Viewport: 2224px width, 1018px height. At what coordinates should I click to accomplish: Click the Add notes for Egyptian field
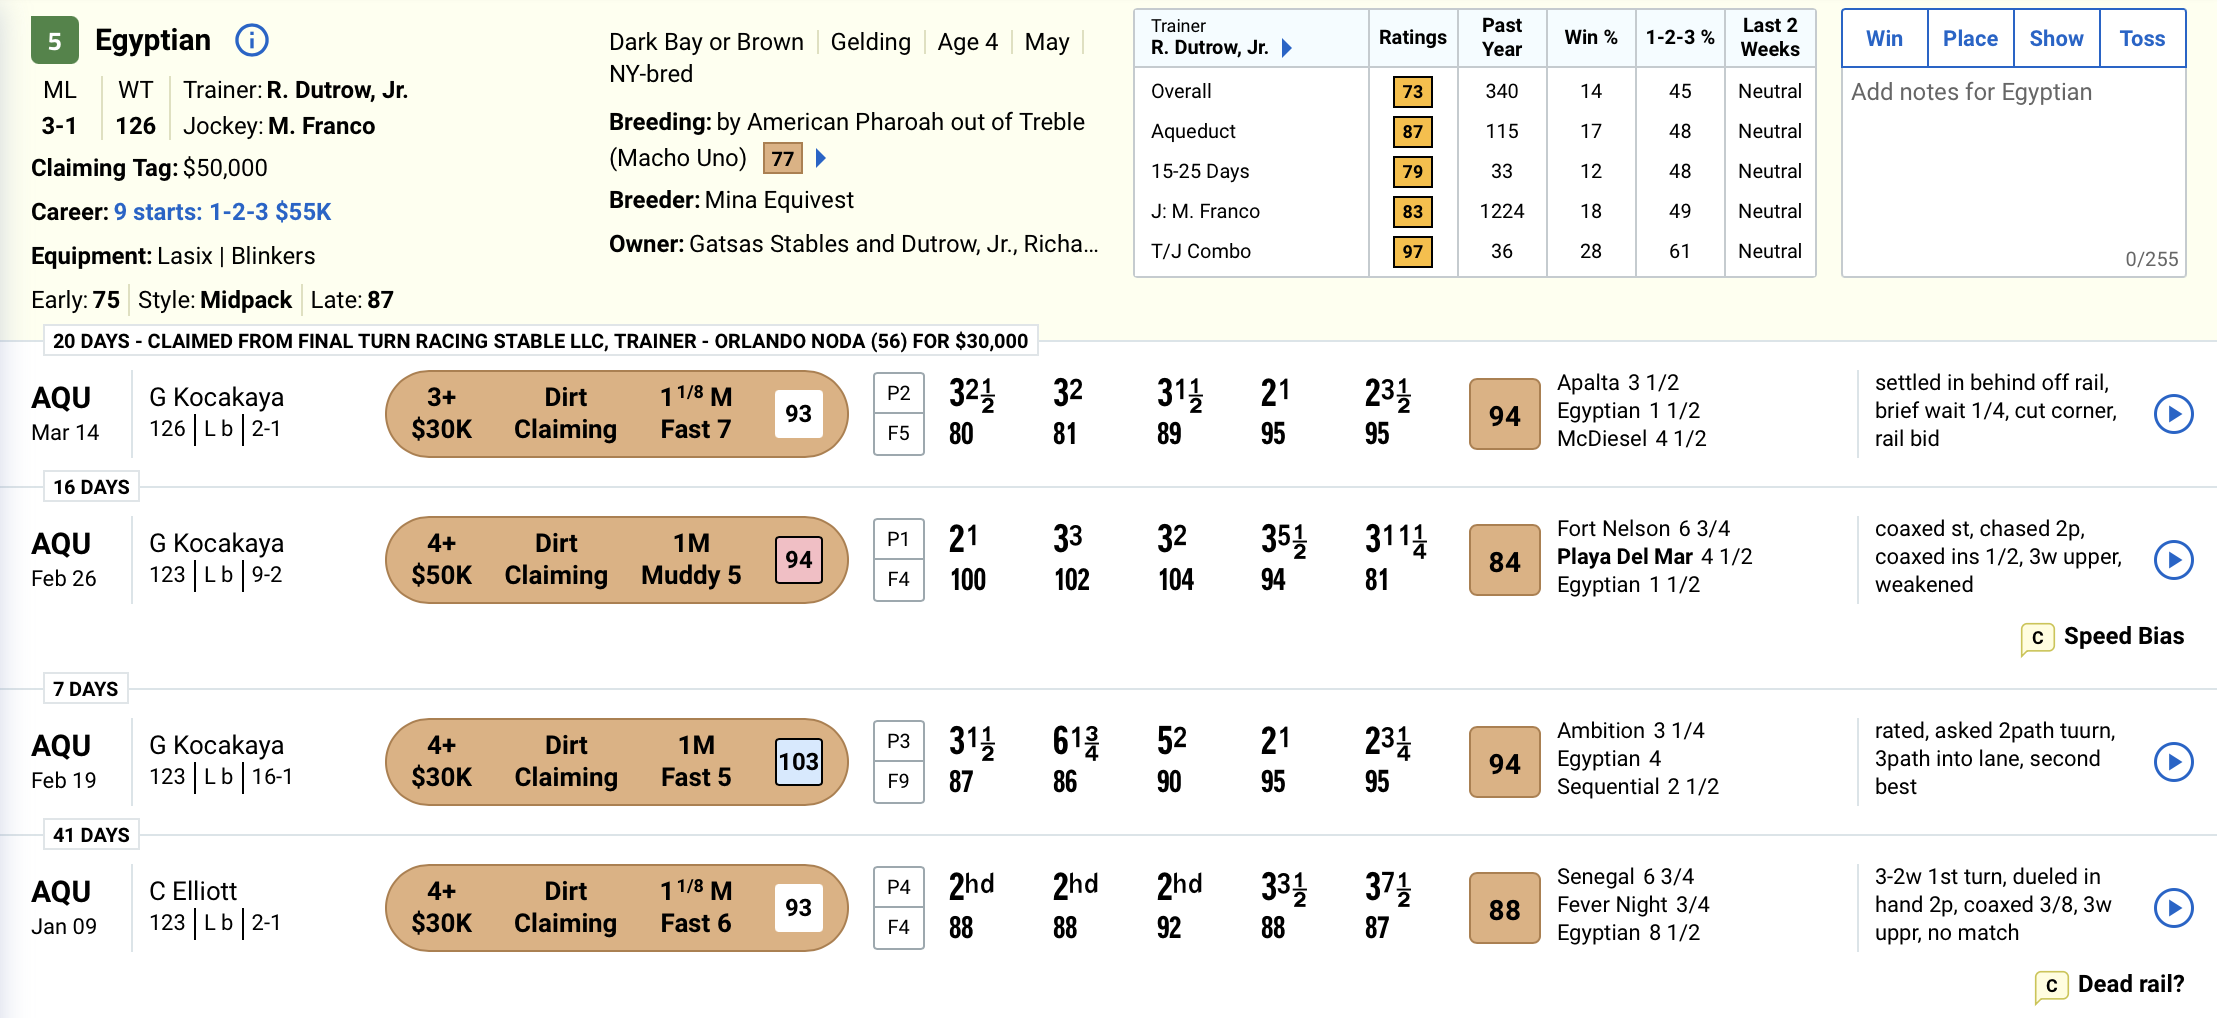pyautogui.click(x=2013, y=172)
